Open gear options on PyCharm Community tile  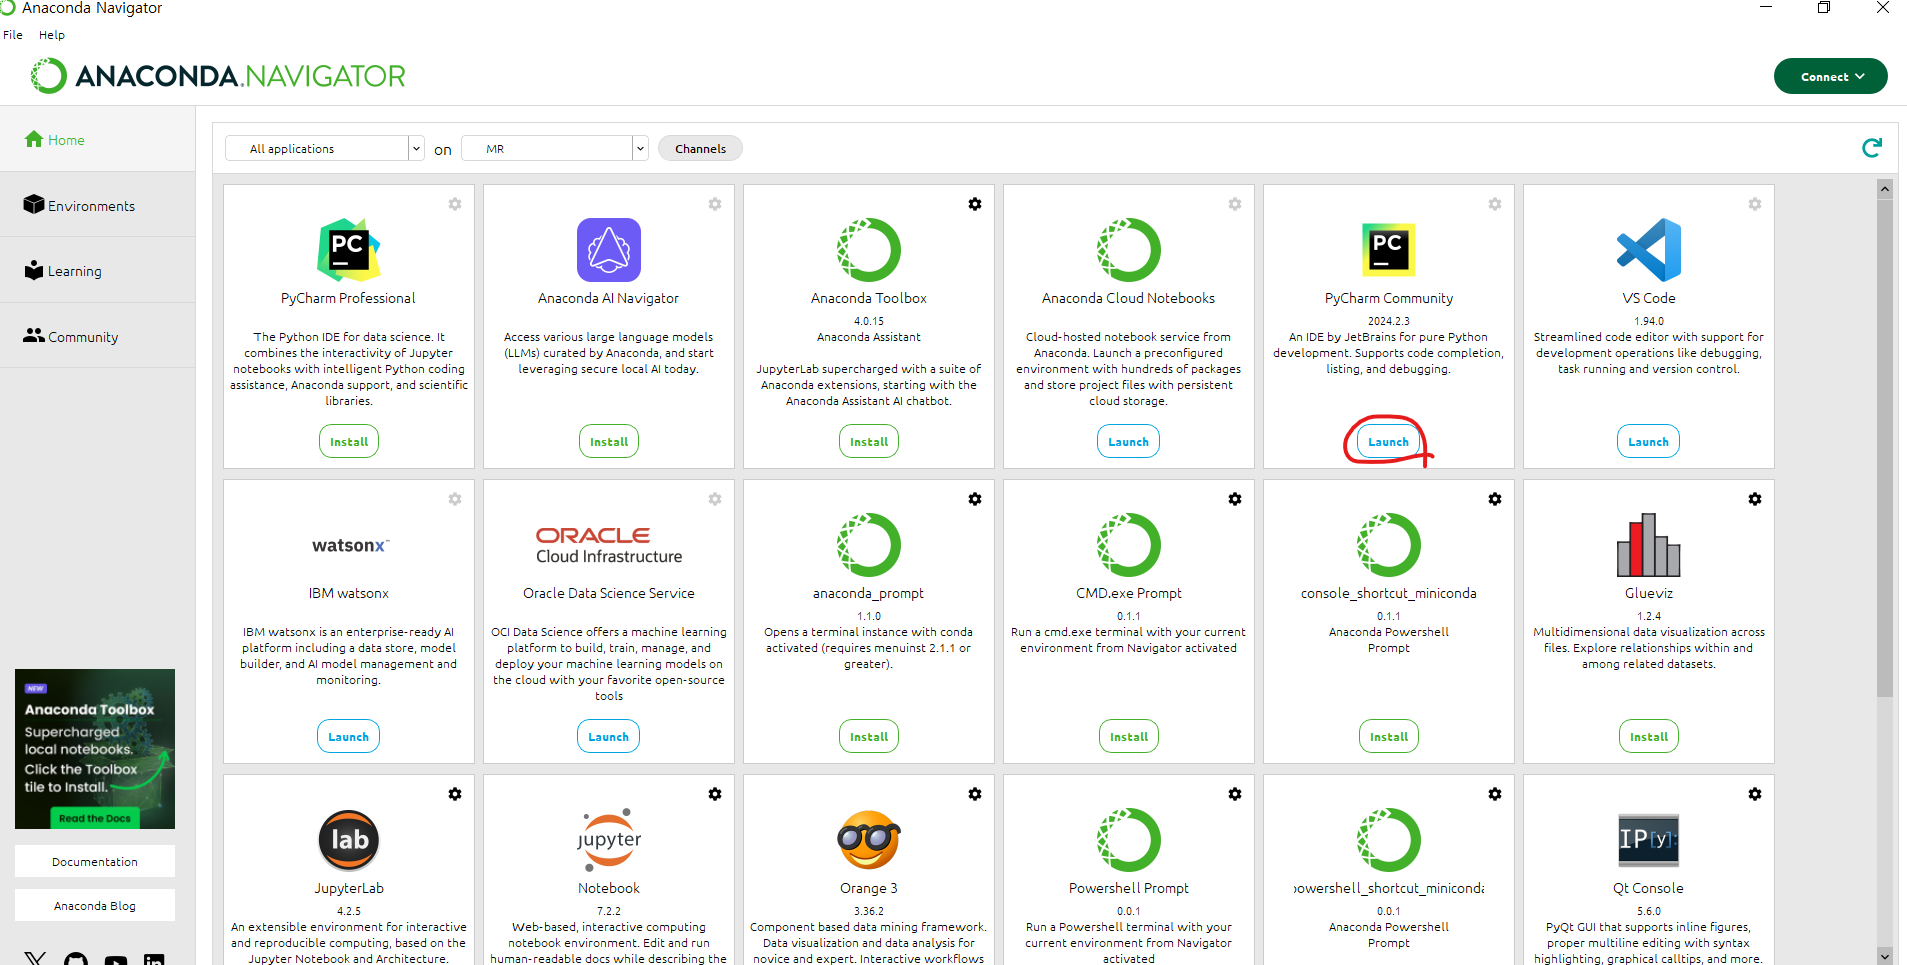point(1494,204)
